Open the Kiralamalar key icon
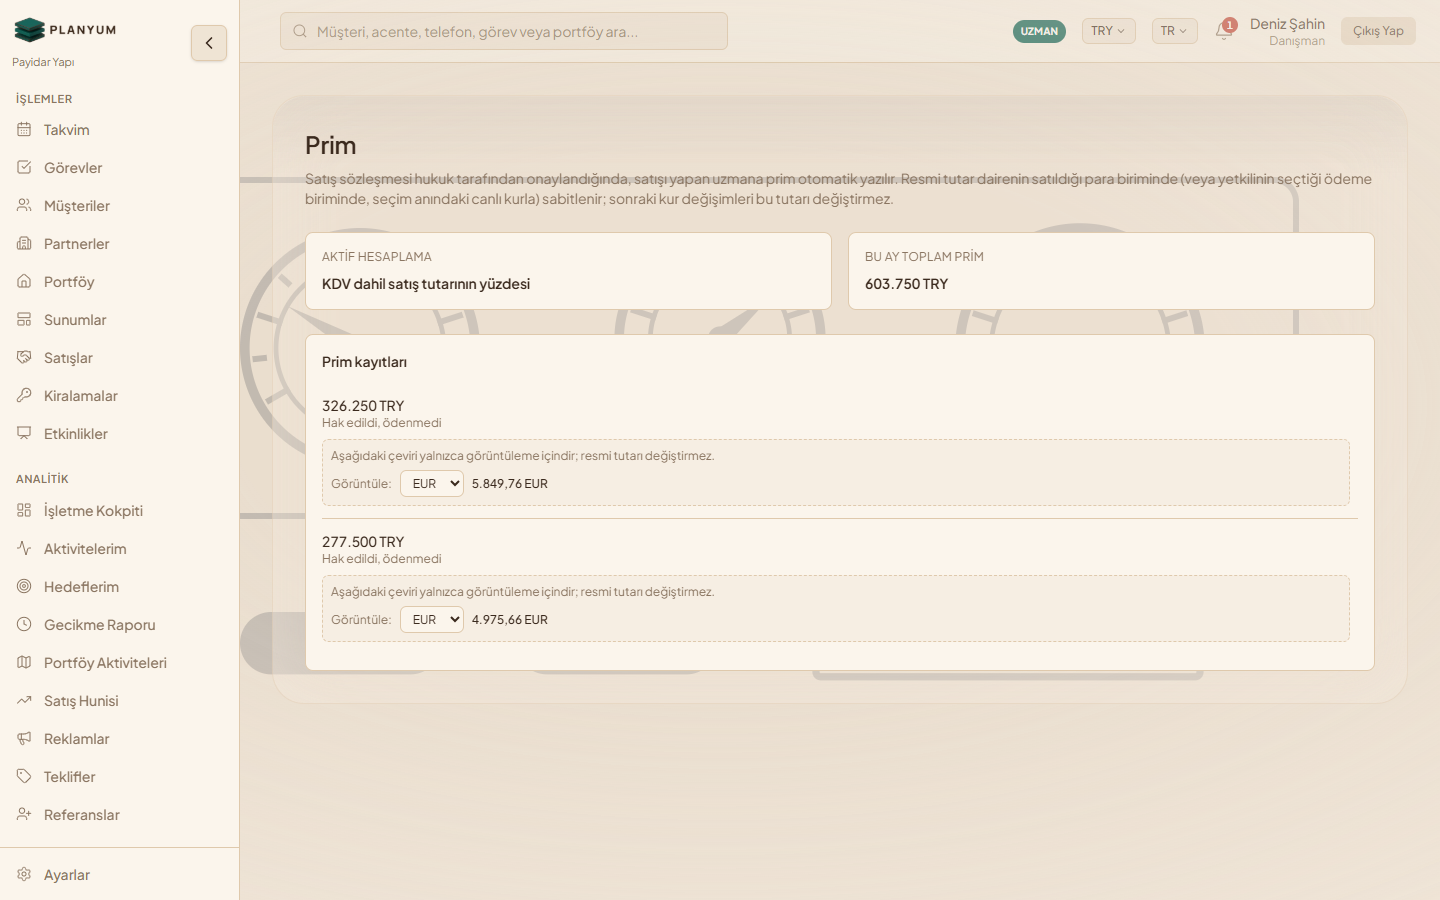The height and width of the screenshot is (900, 1440). (x=24, y=396)
